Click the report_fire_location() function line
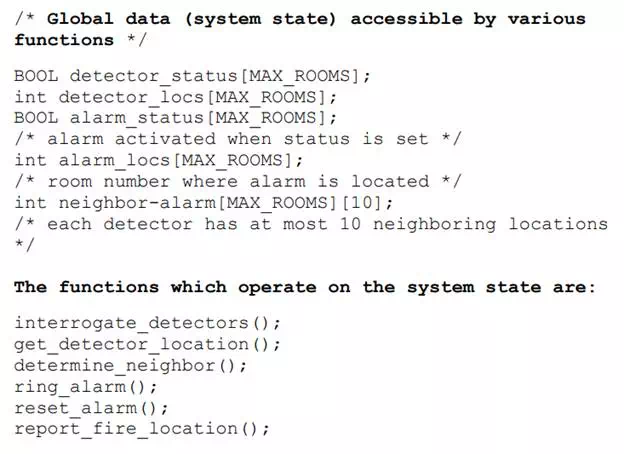 pos(142,429)
